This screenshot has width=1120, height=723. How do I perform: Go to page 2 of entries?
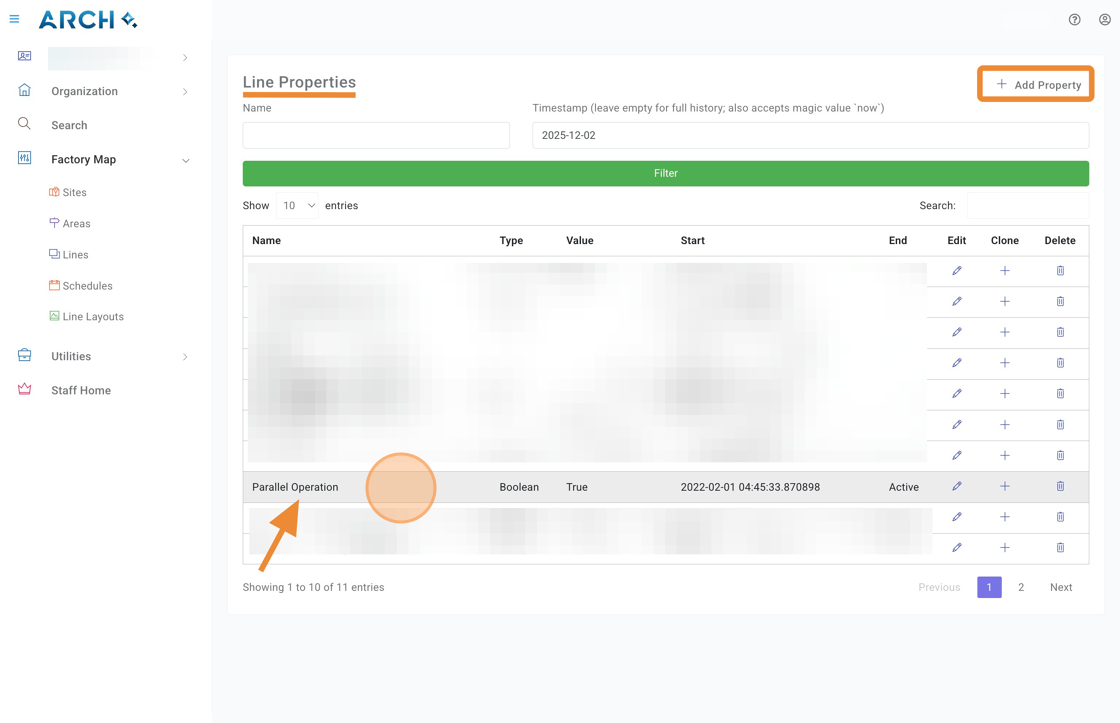click(1020, 587)
